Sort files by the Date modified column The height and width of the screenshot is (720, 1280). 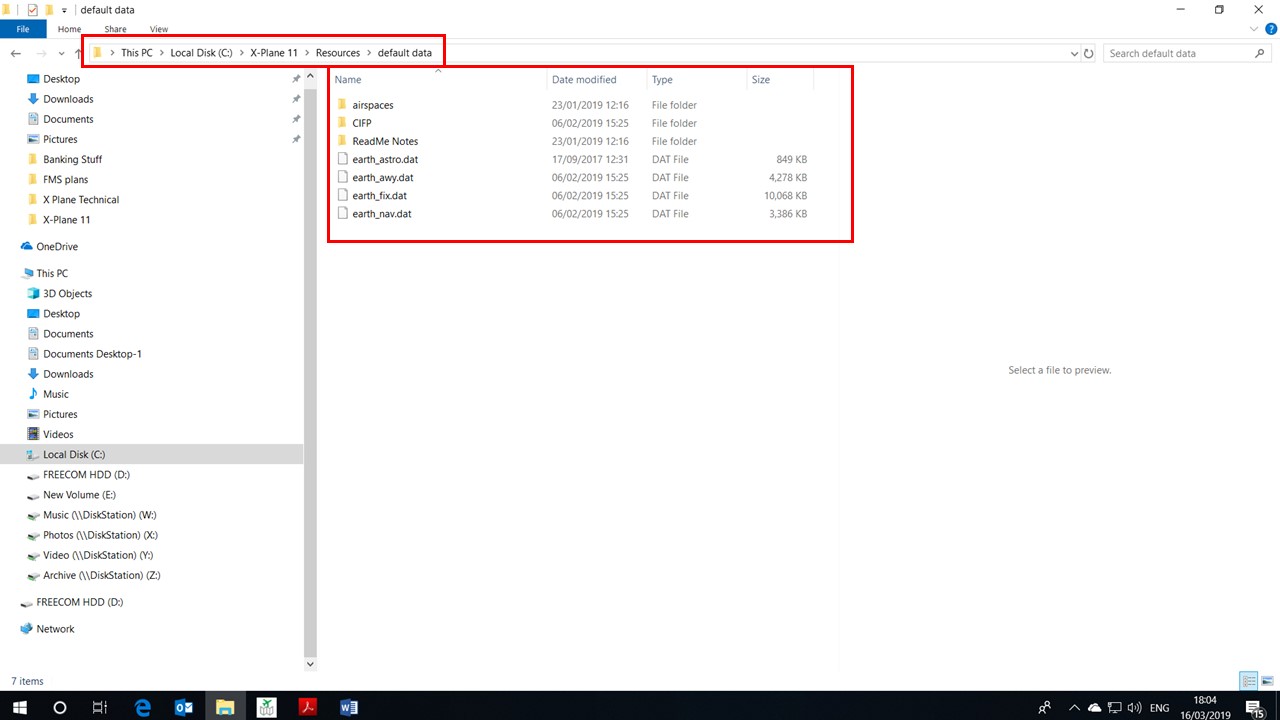click(584, 80)
